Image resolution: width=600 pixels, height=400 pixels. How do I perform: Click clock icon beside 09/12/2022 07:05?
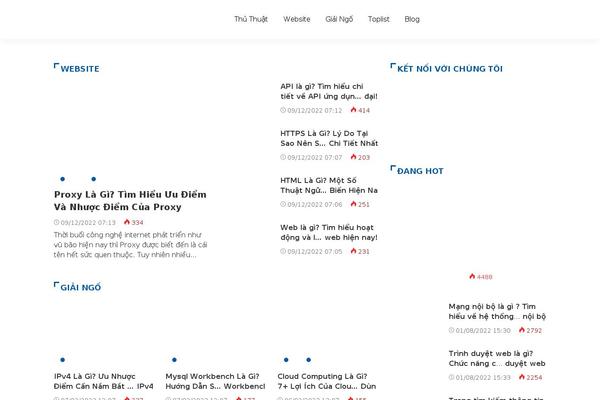[x=283, y=251]
